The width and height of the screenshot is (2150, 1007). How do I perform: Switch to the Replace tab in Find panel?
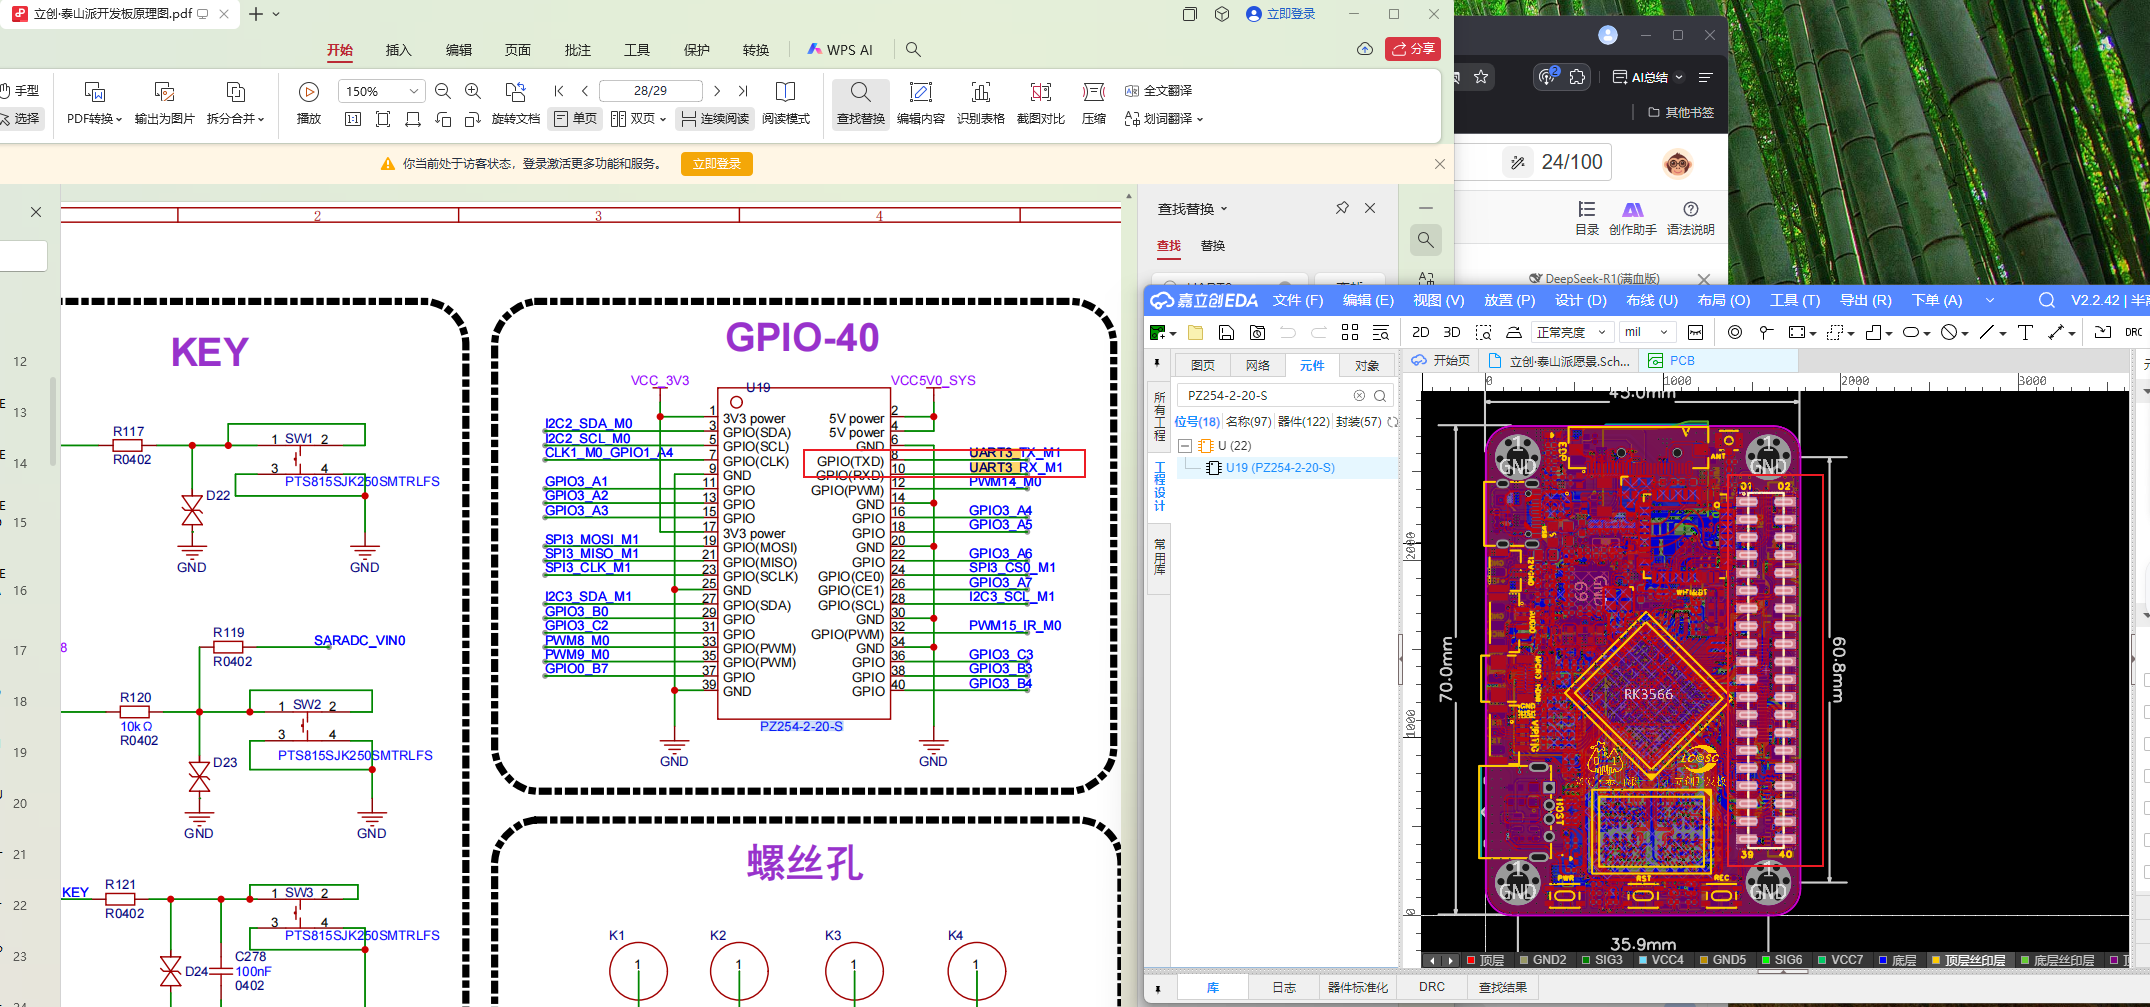pyautogui.click(x=1213, y=246)
